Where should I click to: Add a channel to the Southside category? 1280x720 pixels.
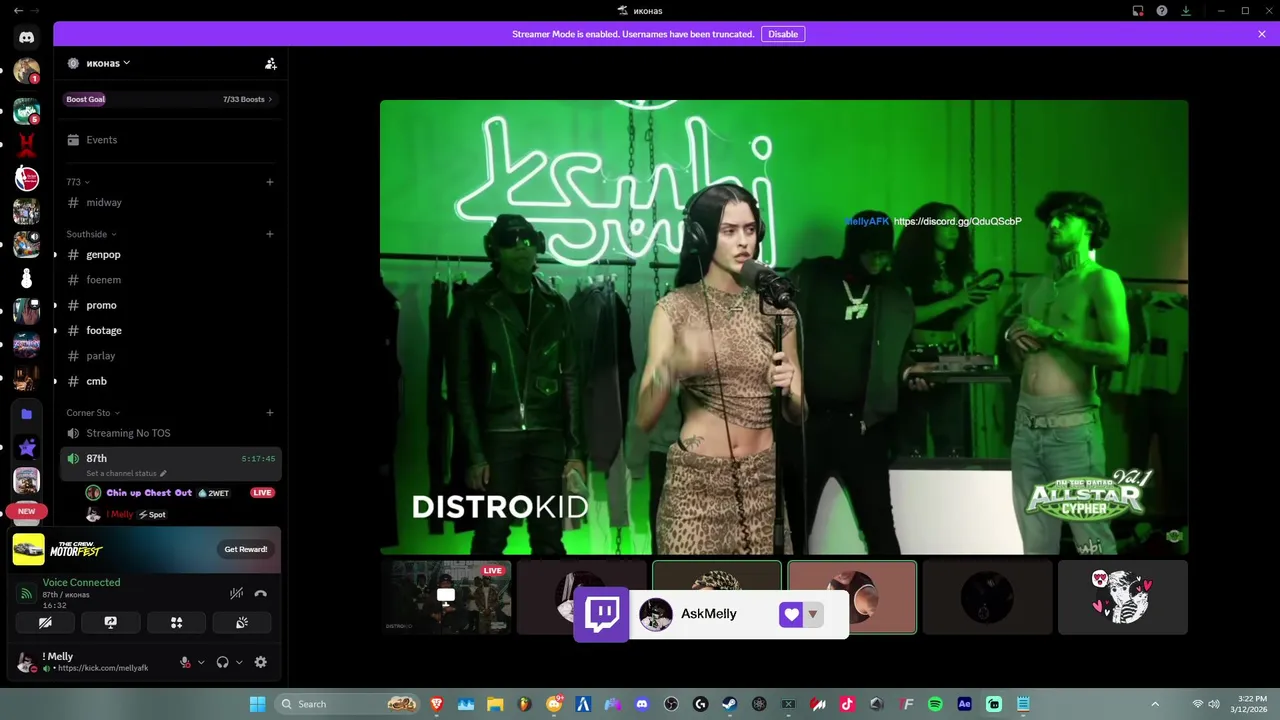click(x=270, y=234)
